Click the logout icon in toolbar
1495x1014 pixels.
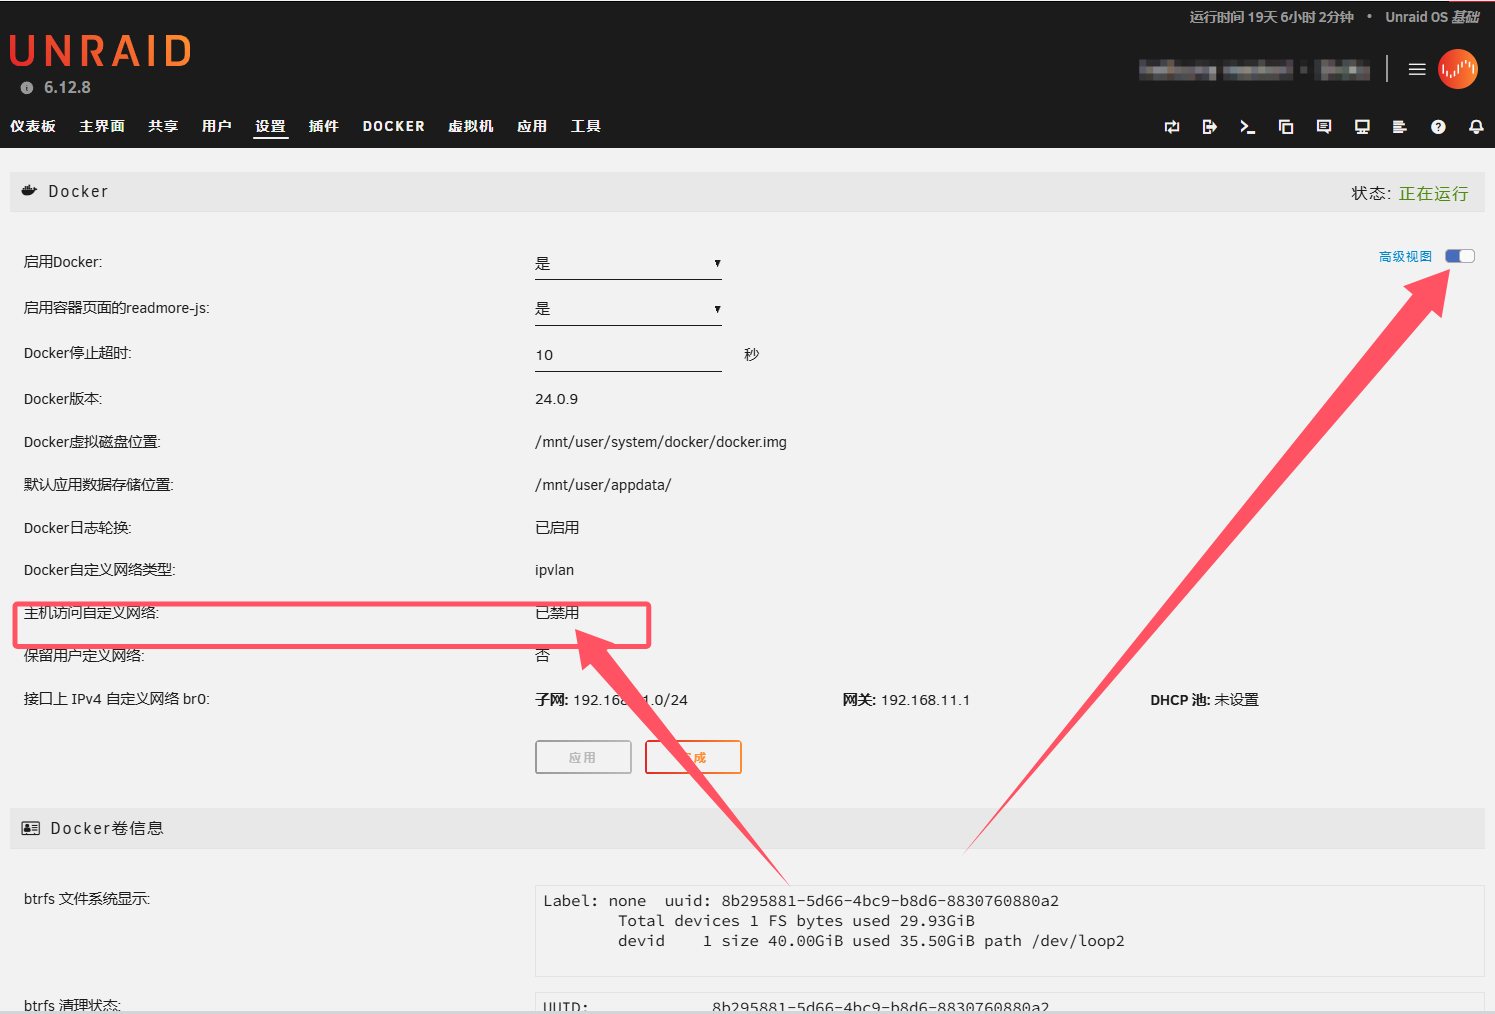click(1209, 127)
